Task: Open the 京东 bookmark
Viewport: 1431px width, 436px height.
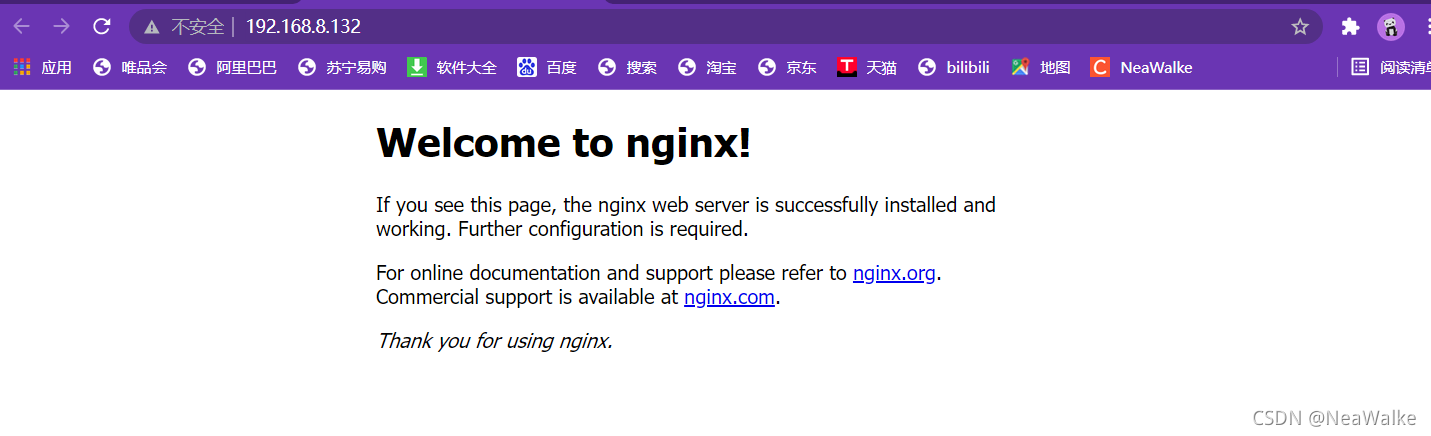Action: [x=788, y=67]
